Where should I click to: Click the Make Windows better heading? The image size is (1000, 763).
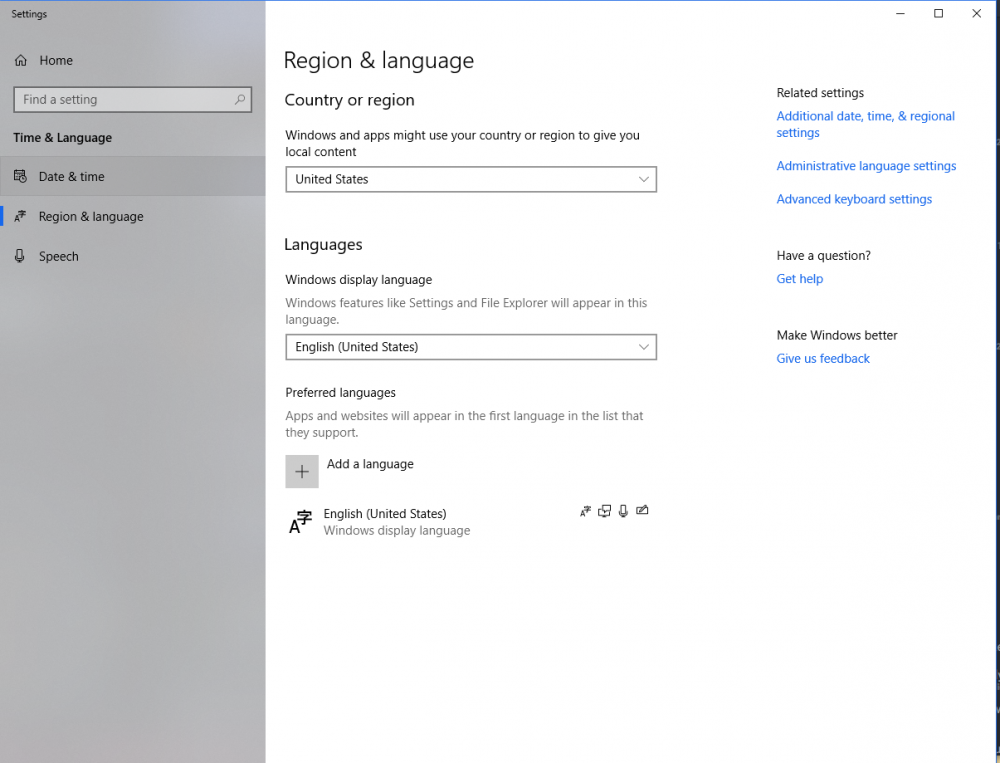(x=837, y=336)
